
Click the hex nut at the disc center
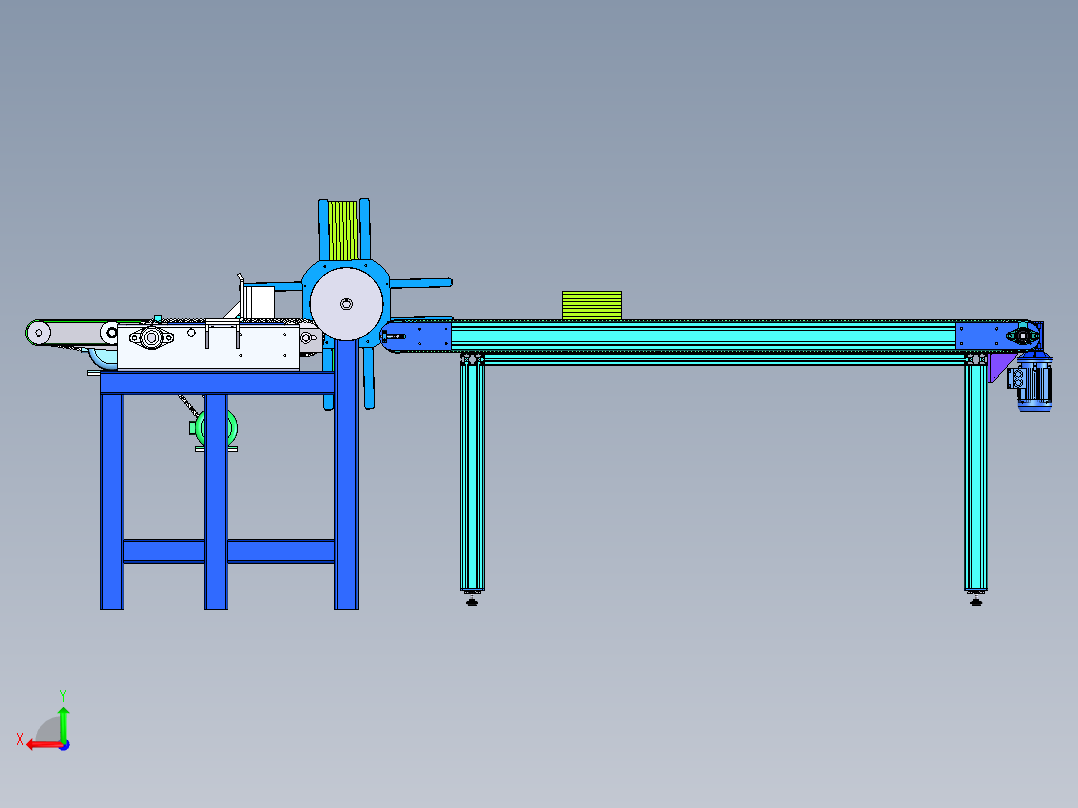[346, 304]
